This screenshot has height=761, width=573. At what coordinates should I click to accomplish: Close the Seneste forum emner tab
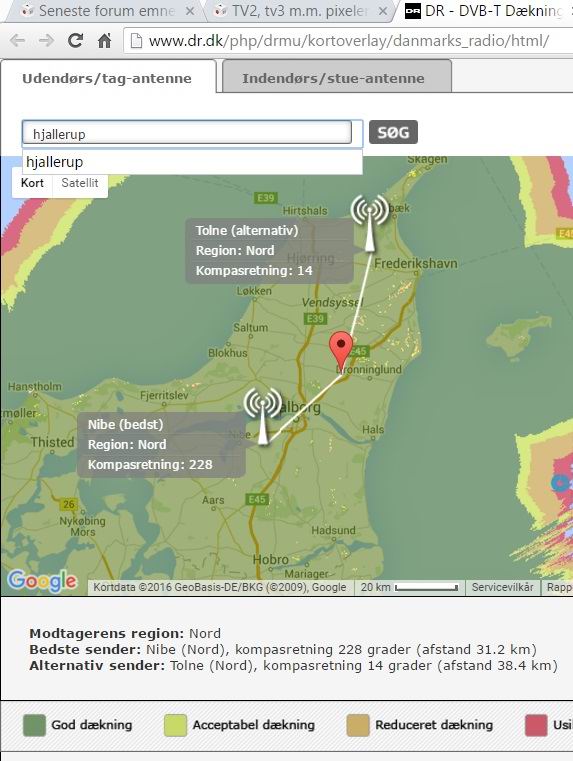[x=190, y=11]
